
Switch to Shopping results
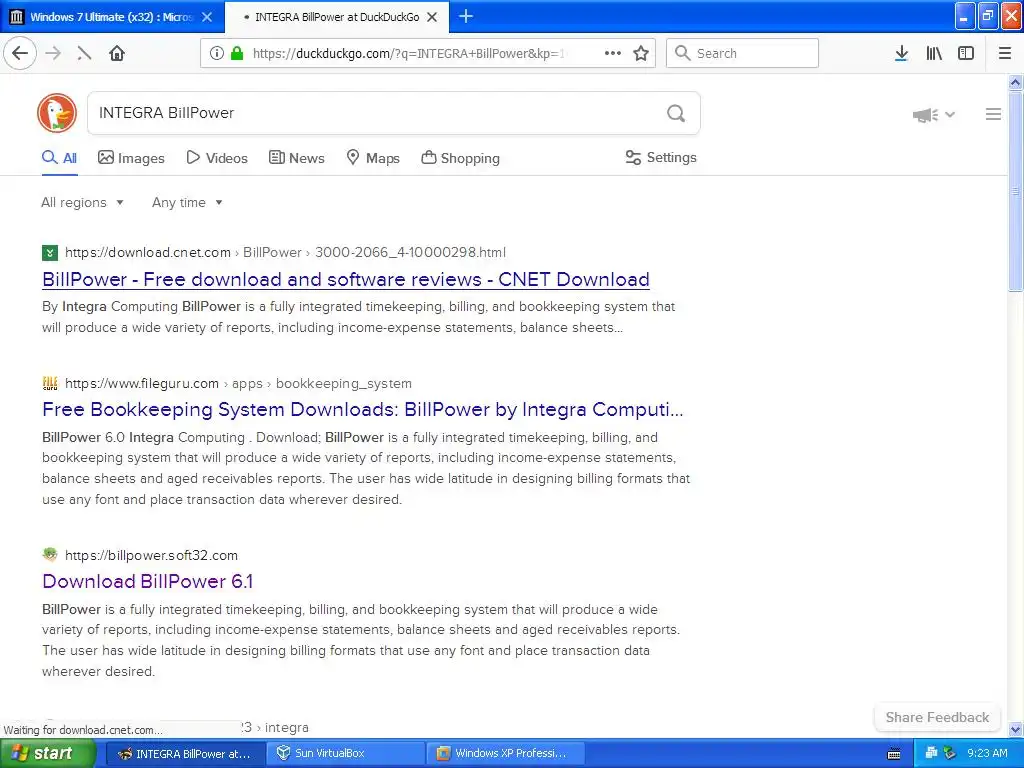460,158
